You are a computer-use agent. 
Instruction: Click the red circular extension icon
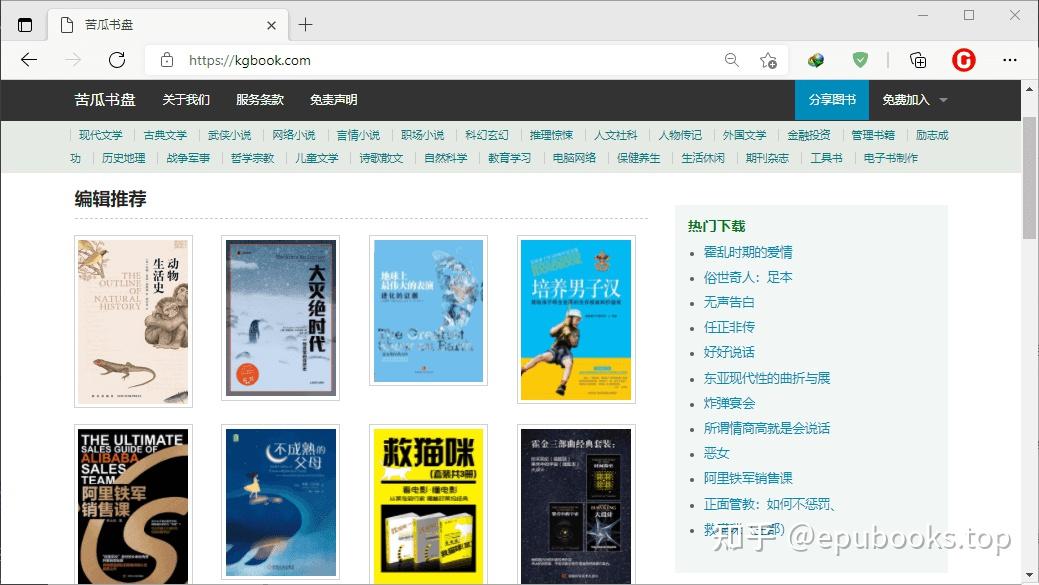coord(963,60)
